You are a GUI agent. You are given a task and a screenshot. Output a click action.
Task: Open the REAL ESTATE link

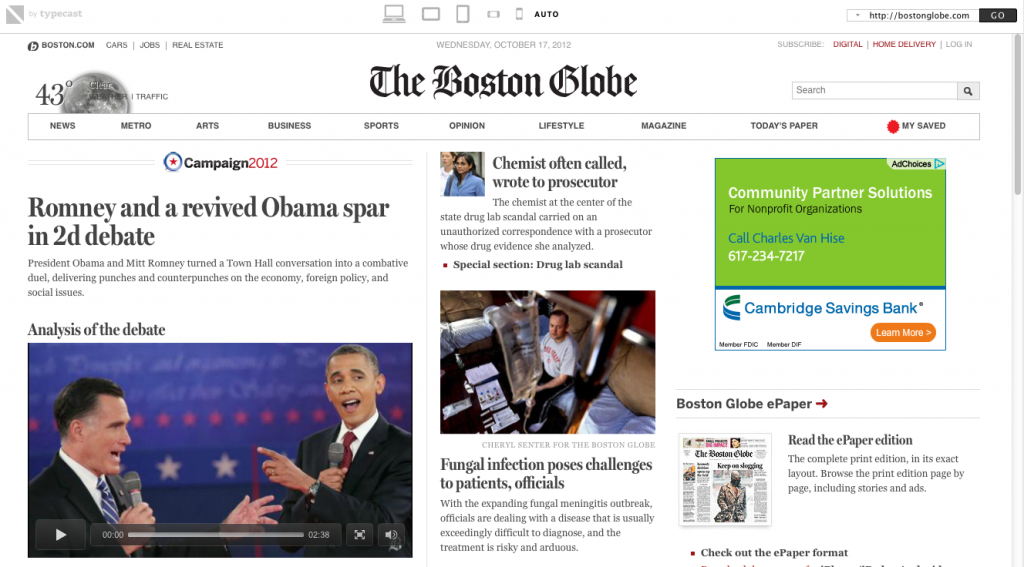tap(198, 45)
